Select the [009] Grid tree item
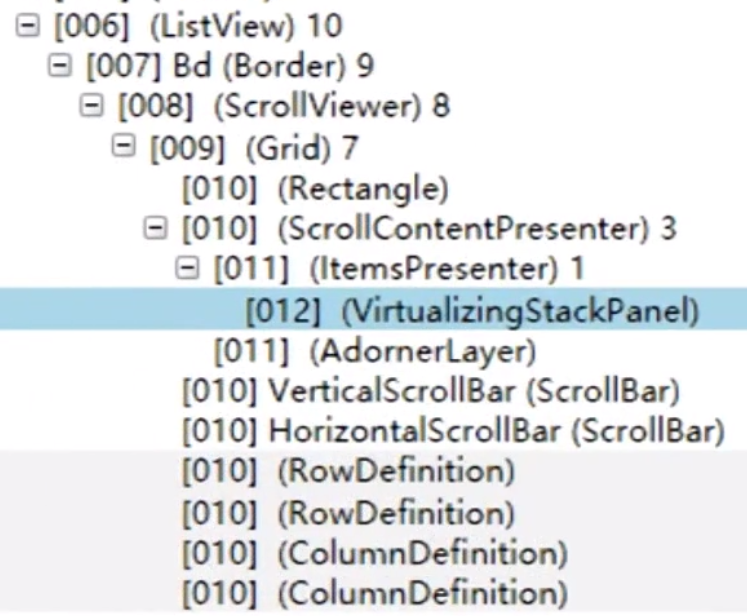The image size is (747, 616). click(253, 148)
